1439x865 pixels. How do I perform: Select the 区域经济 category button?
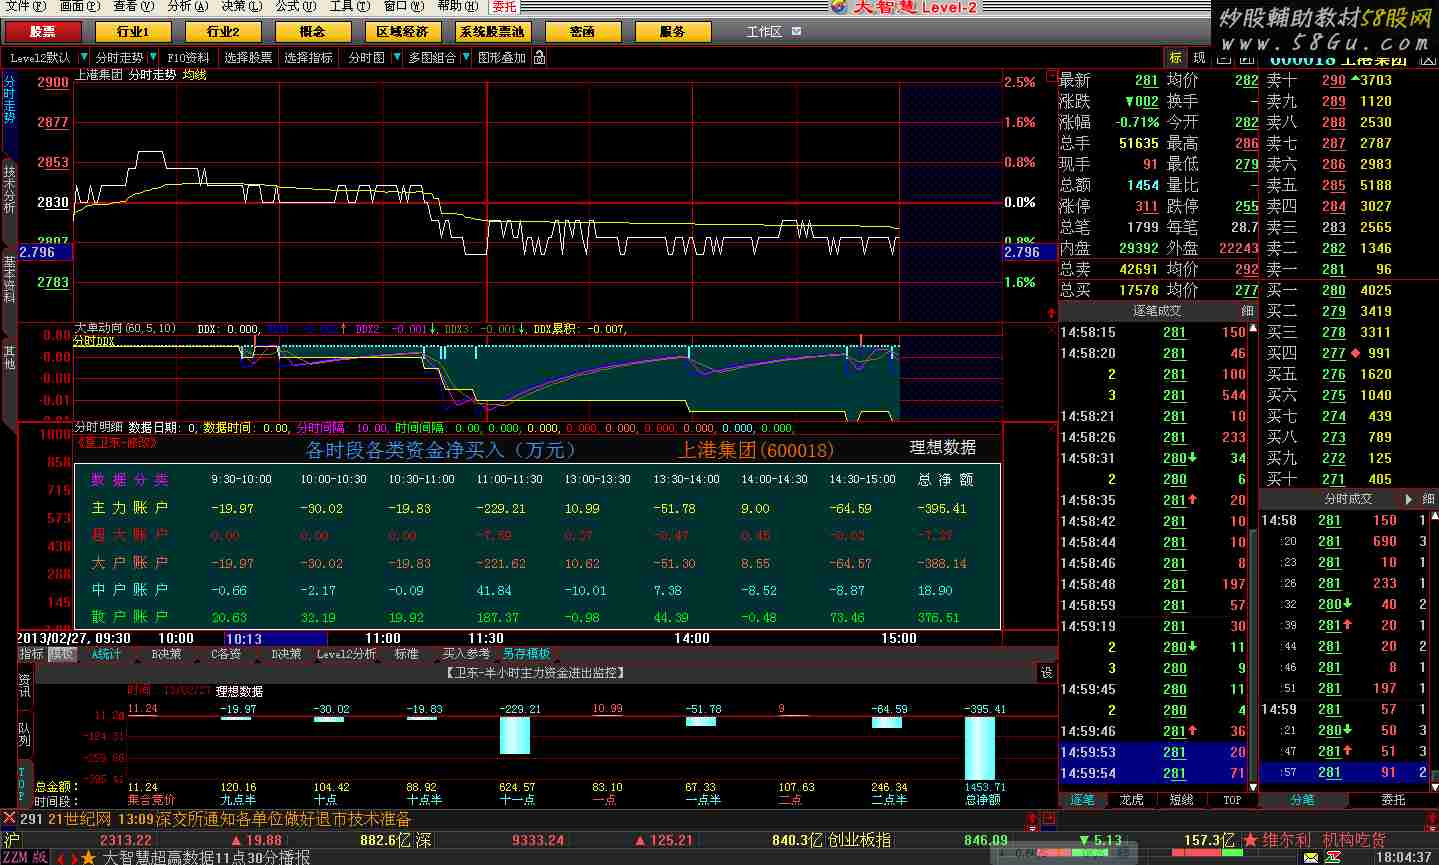pyautogui.click(x=402, y=32)
